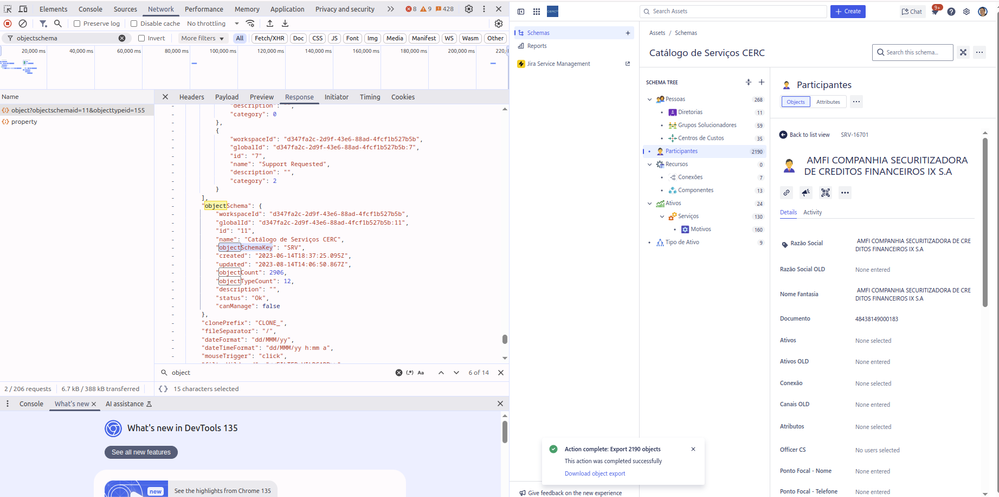Open DevTools settings gear
999x497 pixels.
pos(468,9)
